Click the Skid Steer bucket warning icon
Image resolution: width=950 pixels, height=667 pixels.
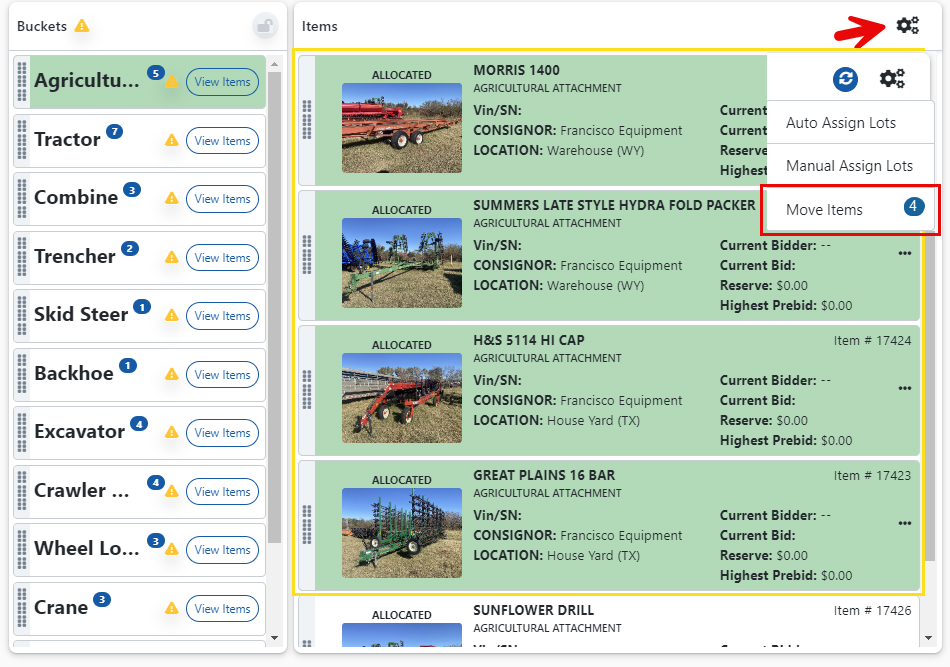click(x=171, y=316)
